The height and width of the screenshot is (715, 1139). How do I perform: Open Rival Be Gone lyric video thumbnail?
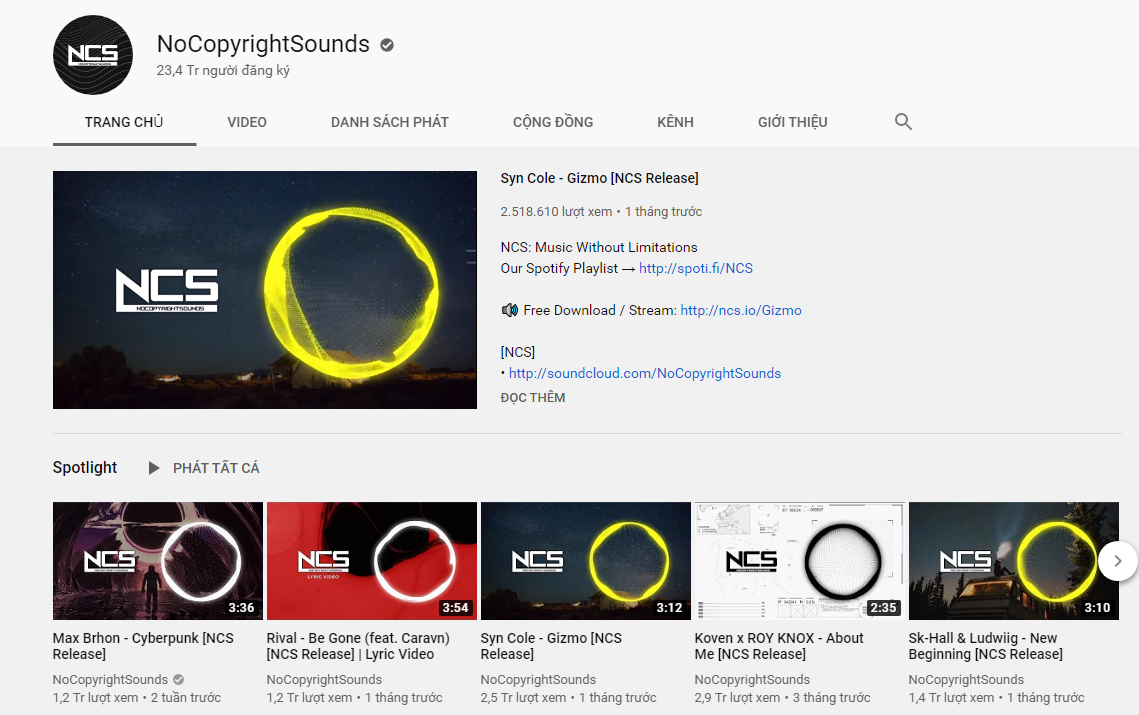click(x=372, y=561)
